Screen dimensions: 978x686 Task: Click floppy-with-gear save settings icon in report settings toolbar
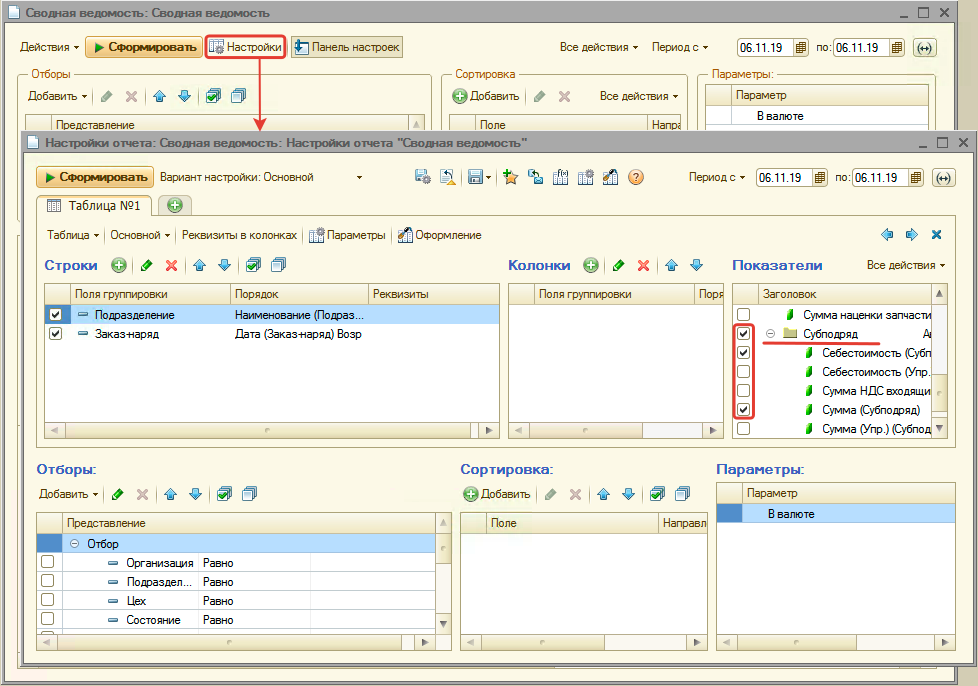point(423,177)
